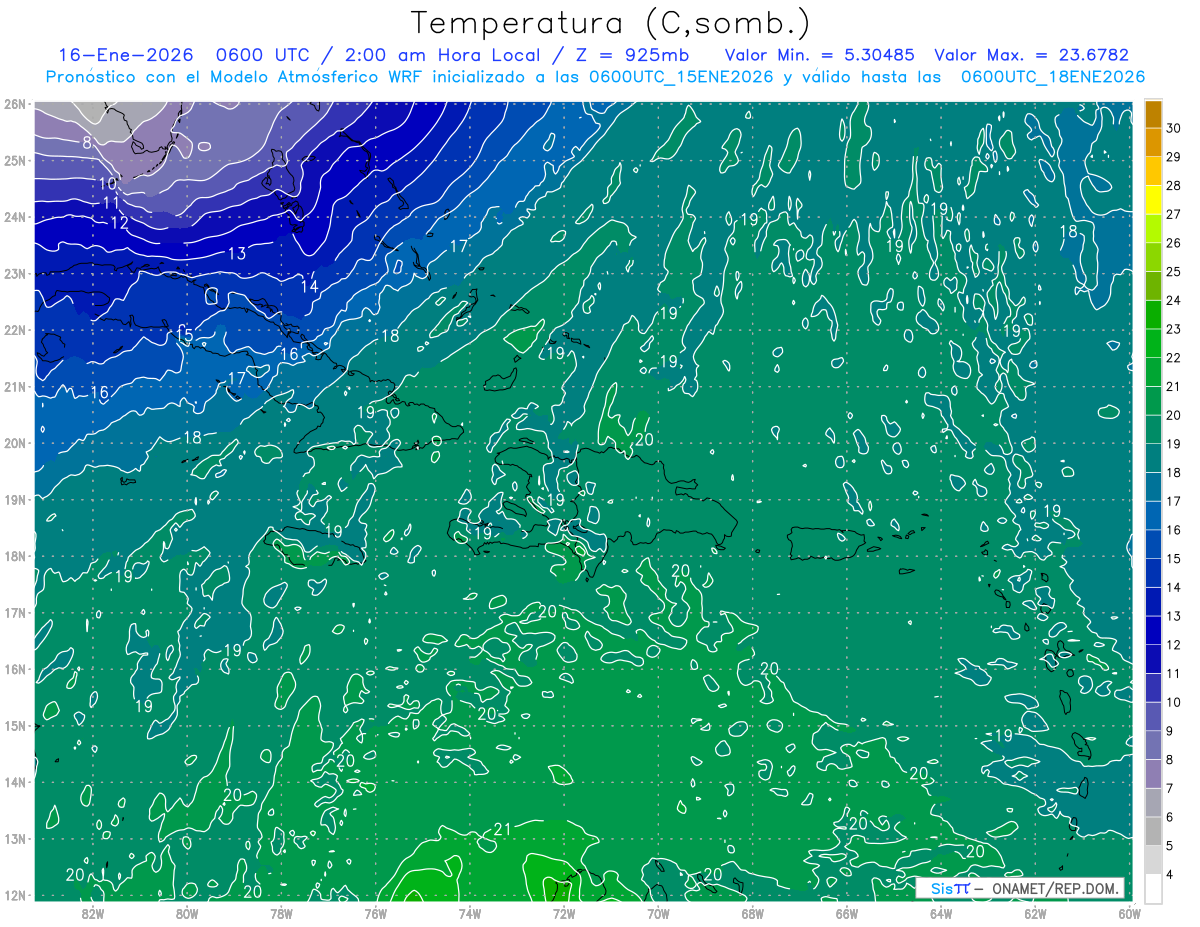Screen dimensions: 1200x927
Task: Click the 19N latitude axis label
Action: click(14, 499)
